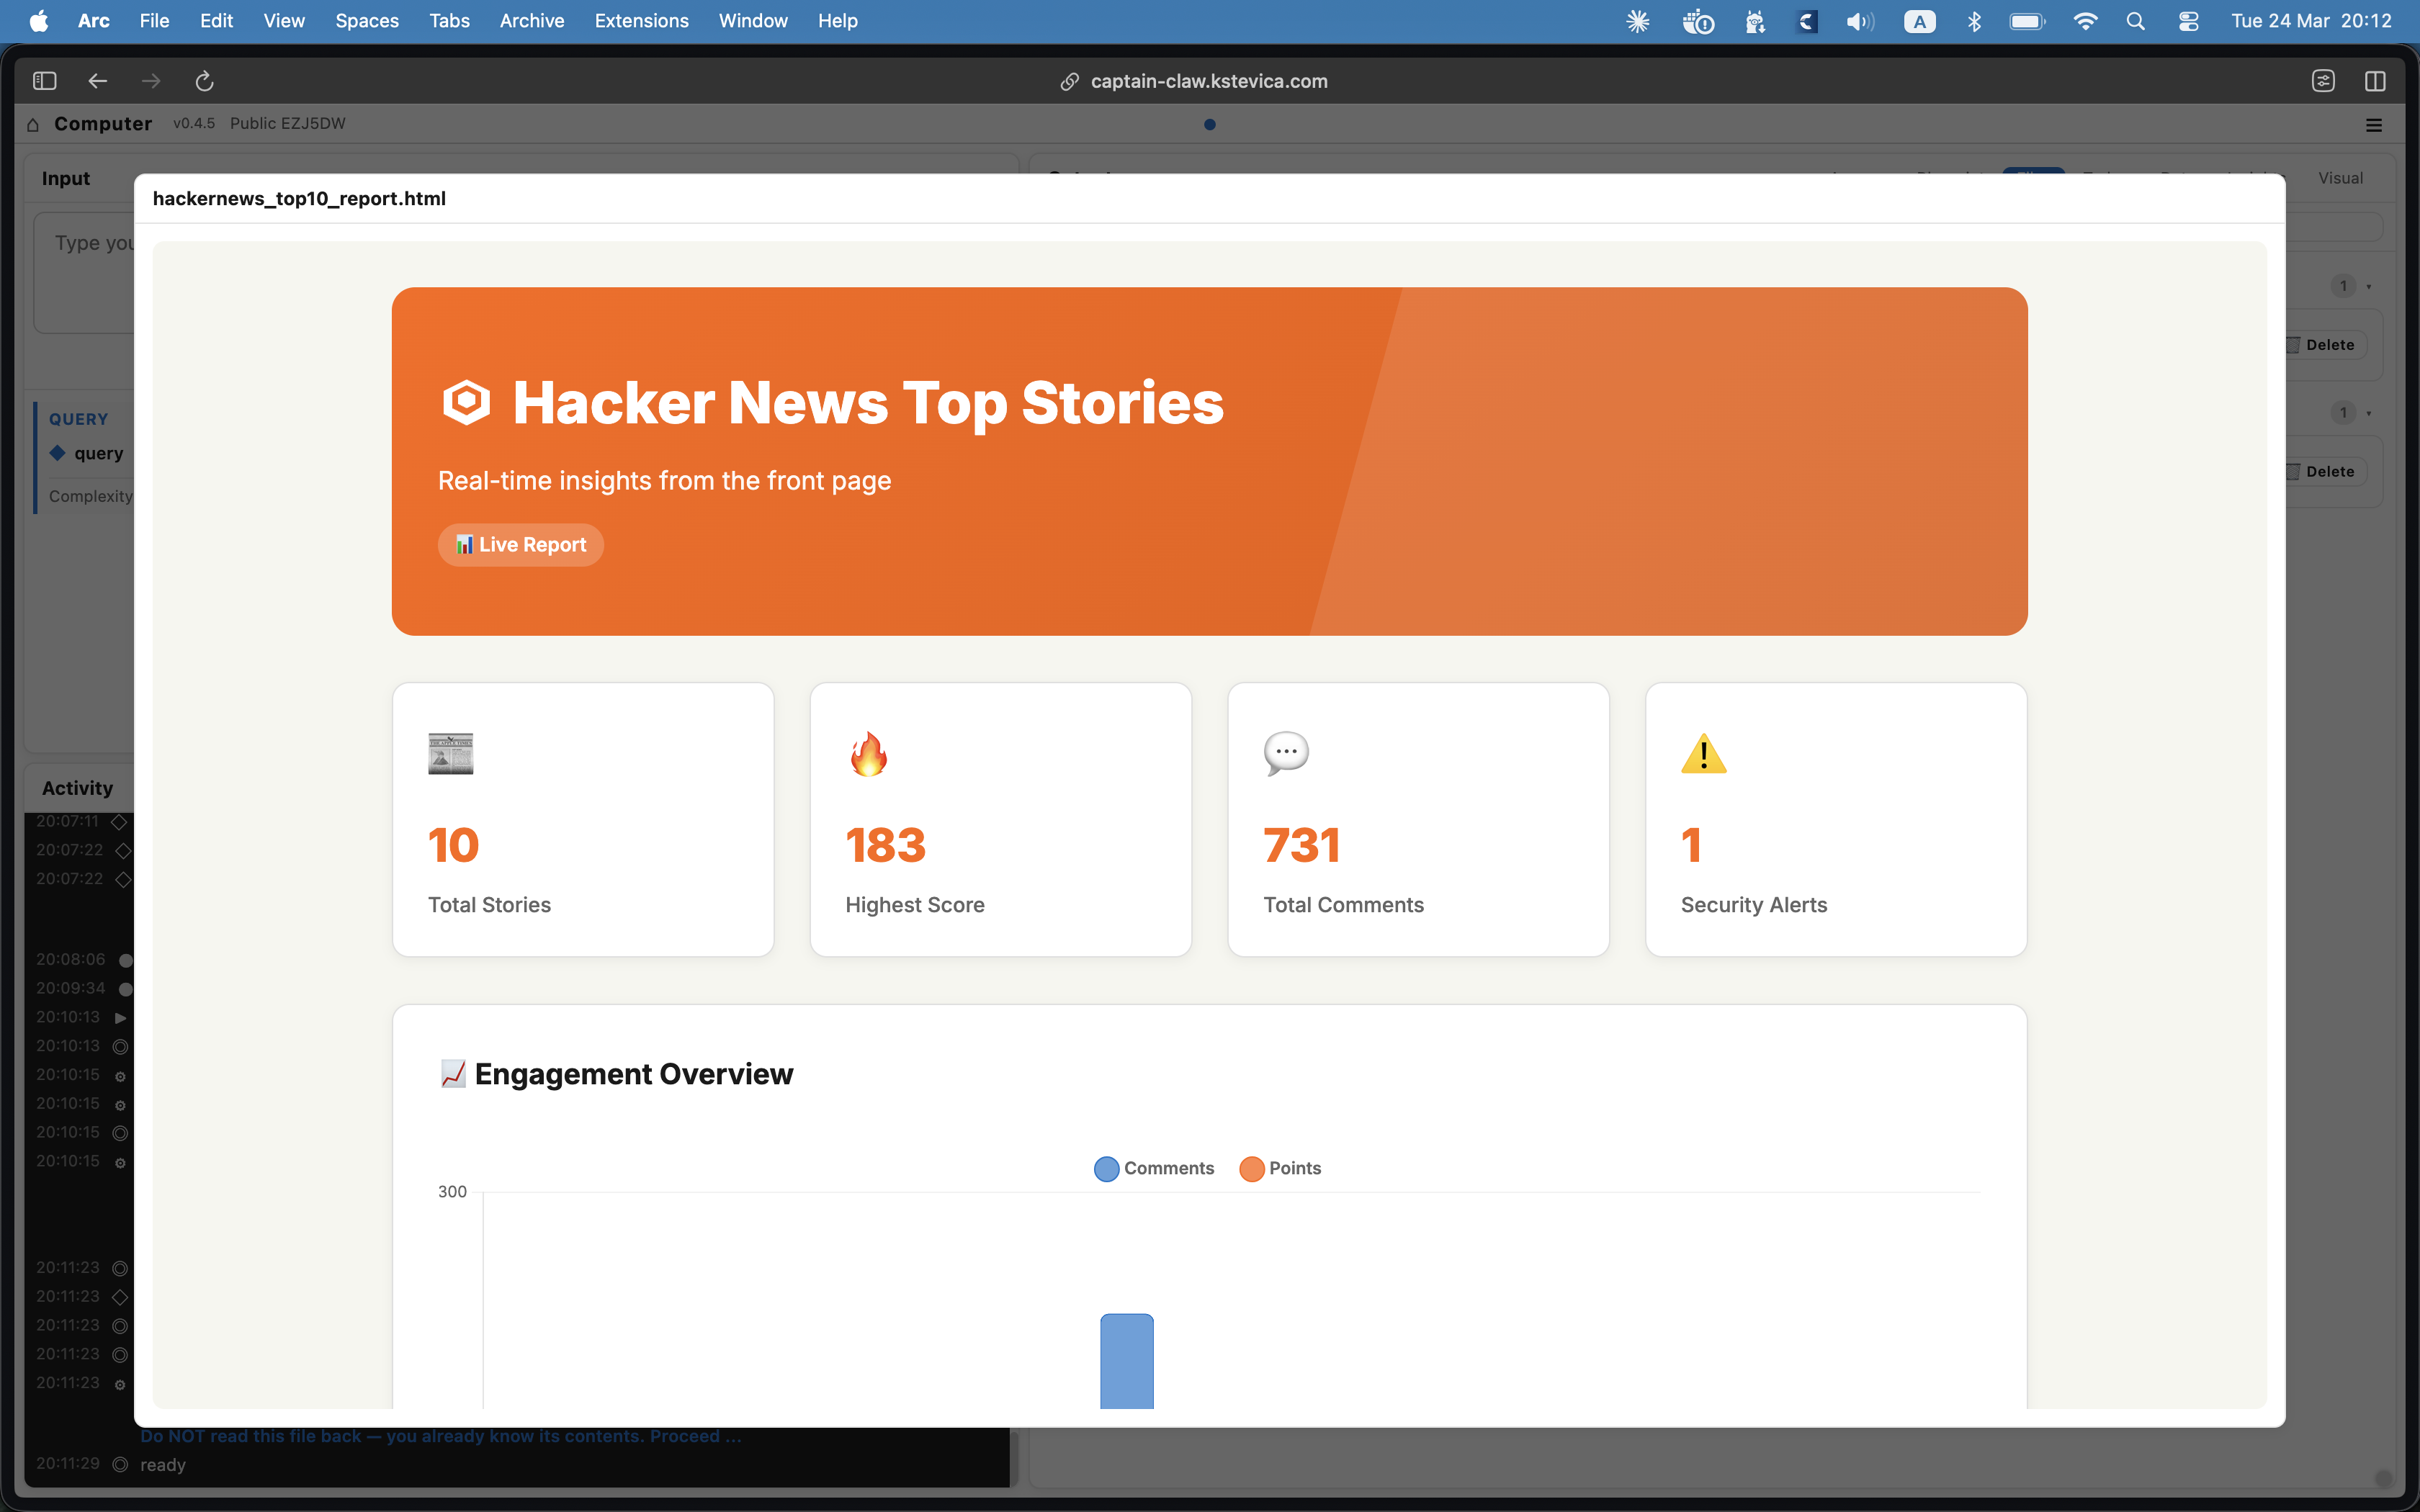This screenshot has width=2420, height=1512.
Task: Go forward with the right arrow
Action: (151, 81)
